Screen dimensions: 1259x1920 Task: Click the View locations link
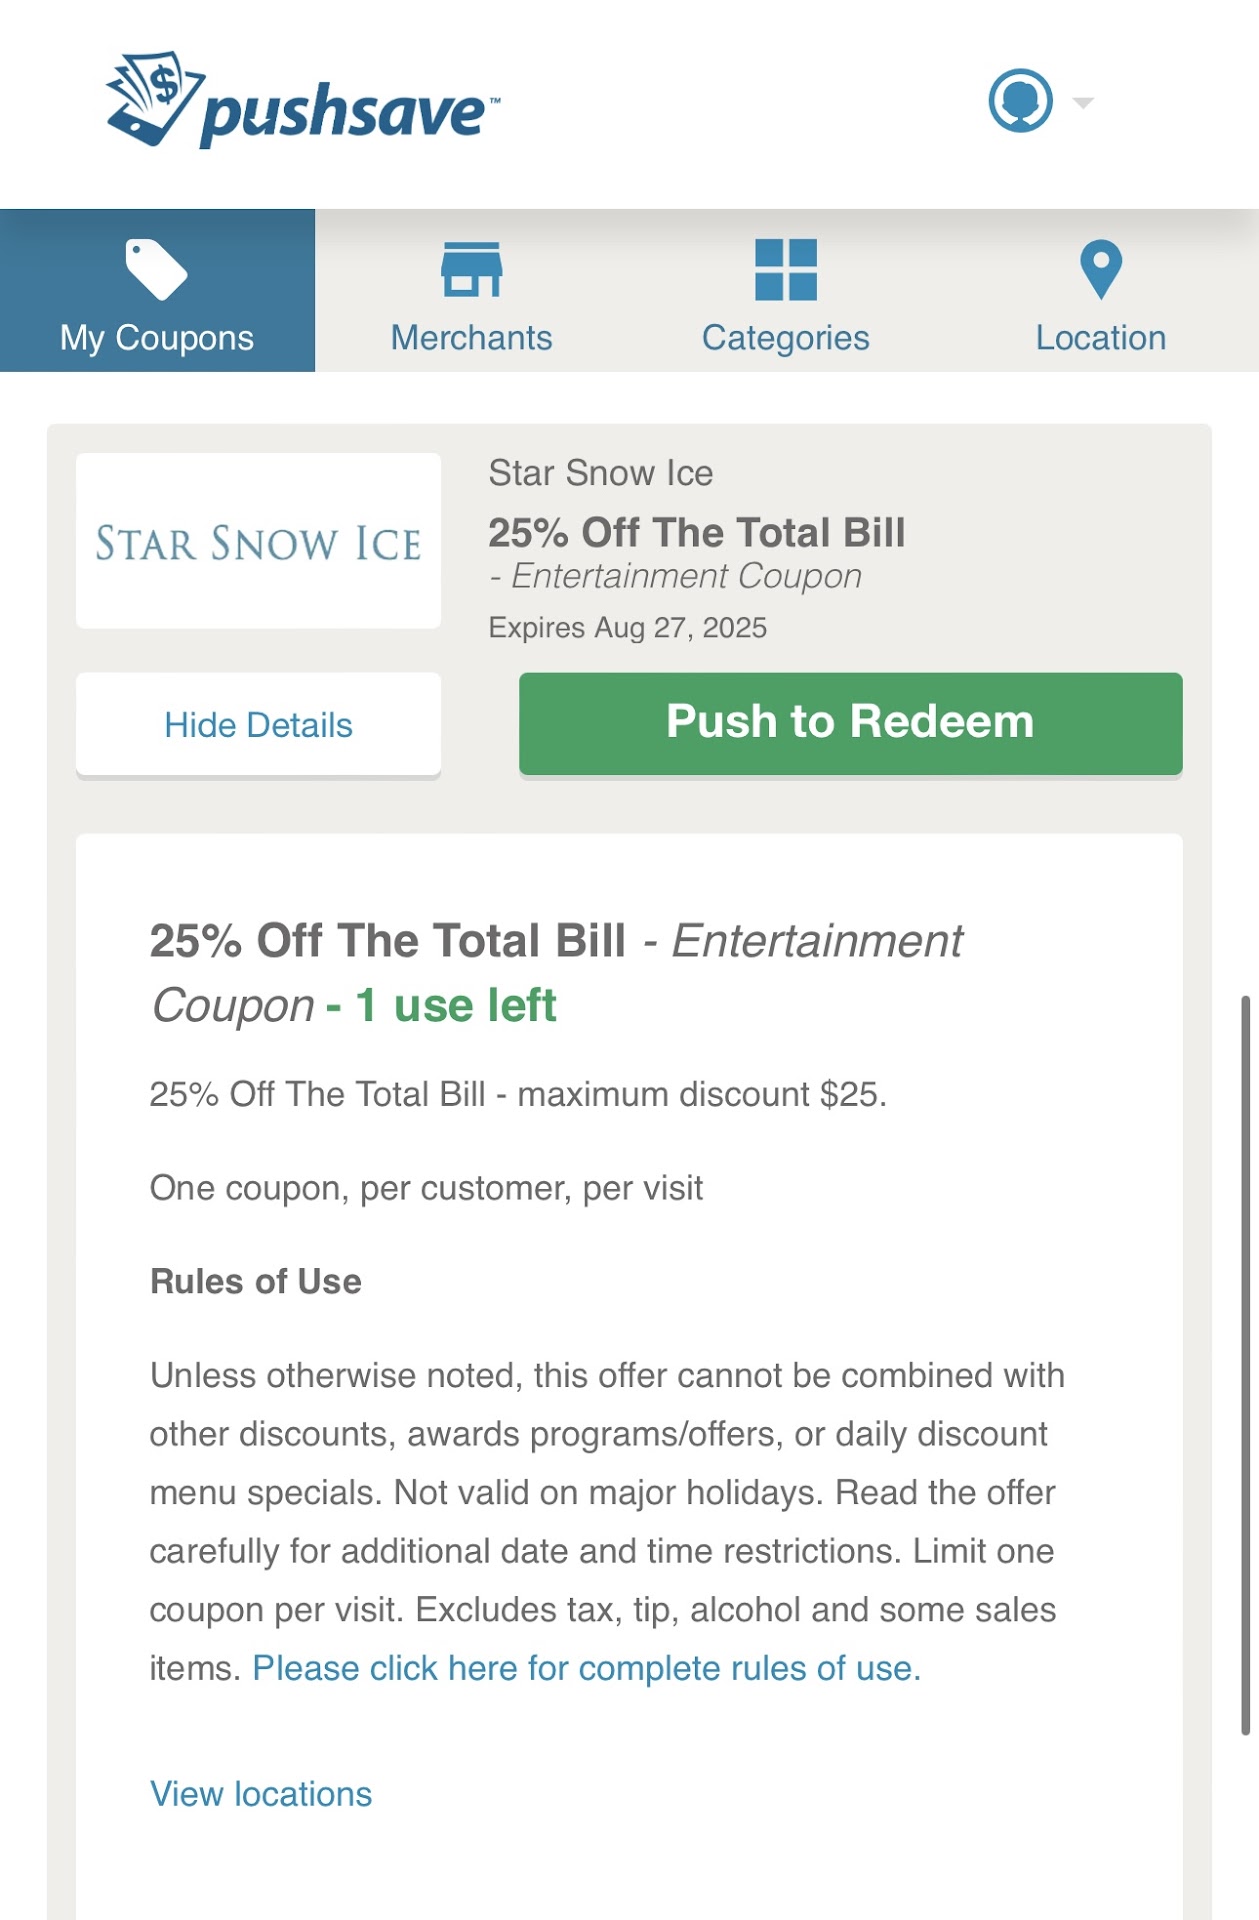[261, 1794]
